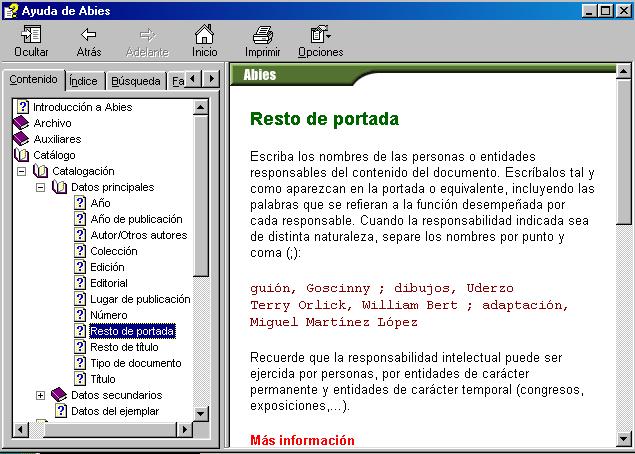Open the Auxiliares book icon
The width and height of the screenshot is (635, 454).
[21, 139]
